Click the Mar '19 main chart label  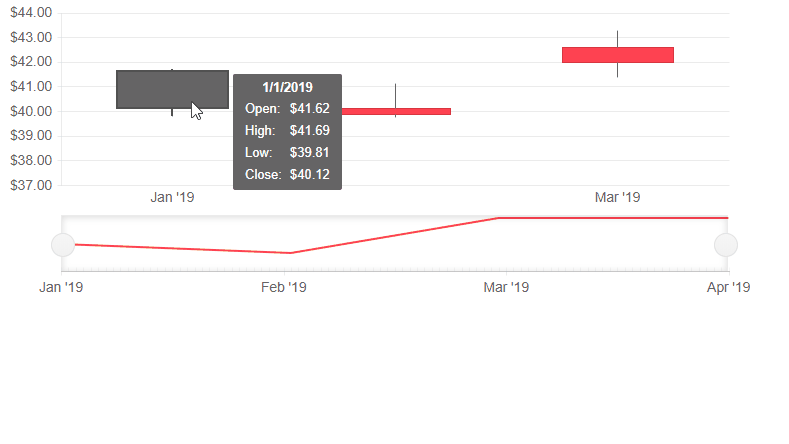[x=617, y=197]
